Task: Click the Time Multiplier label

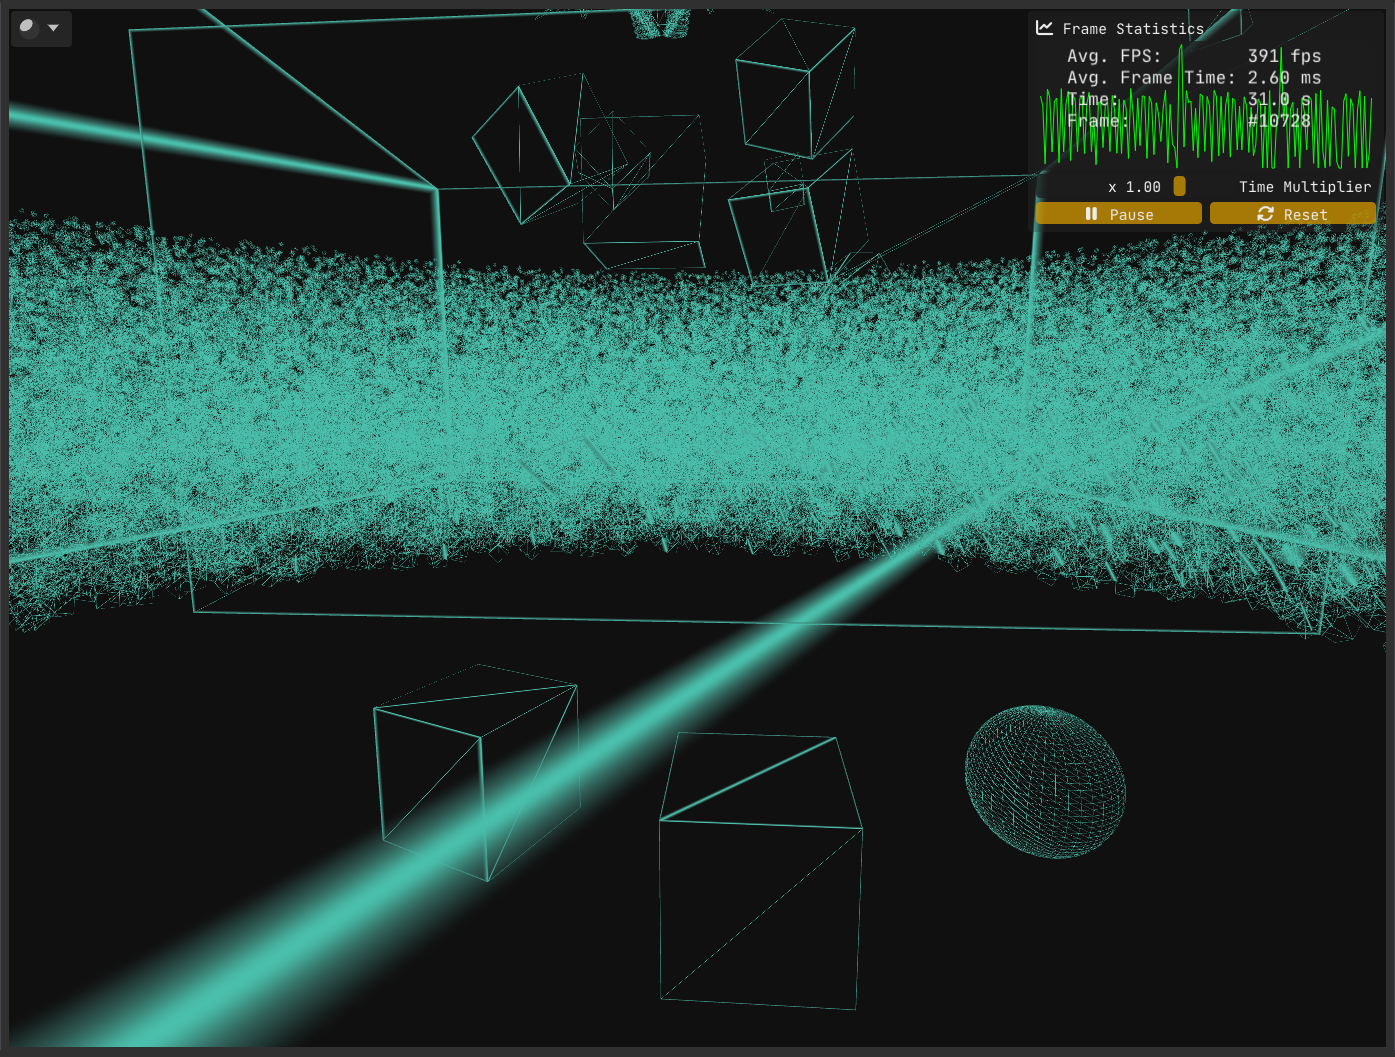Action: pos(1304,187)
